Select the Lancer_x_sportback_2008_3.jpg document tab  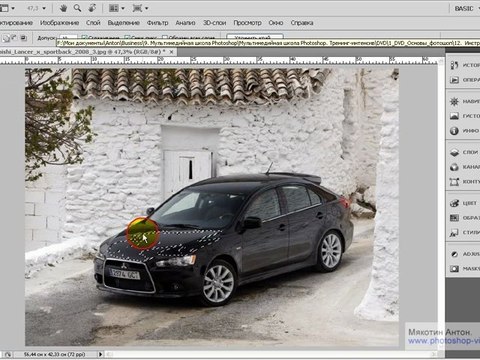[x=85, y=52]
